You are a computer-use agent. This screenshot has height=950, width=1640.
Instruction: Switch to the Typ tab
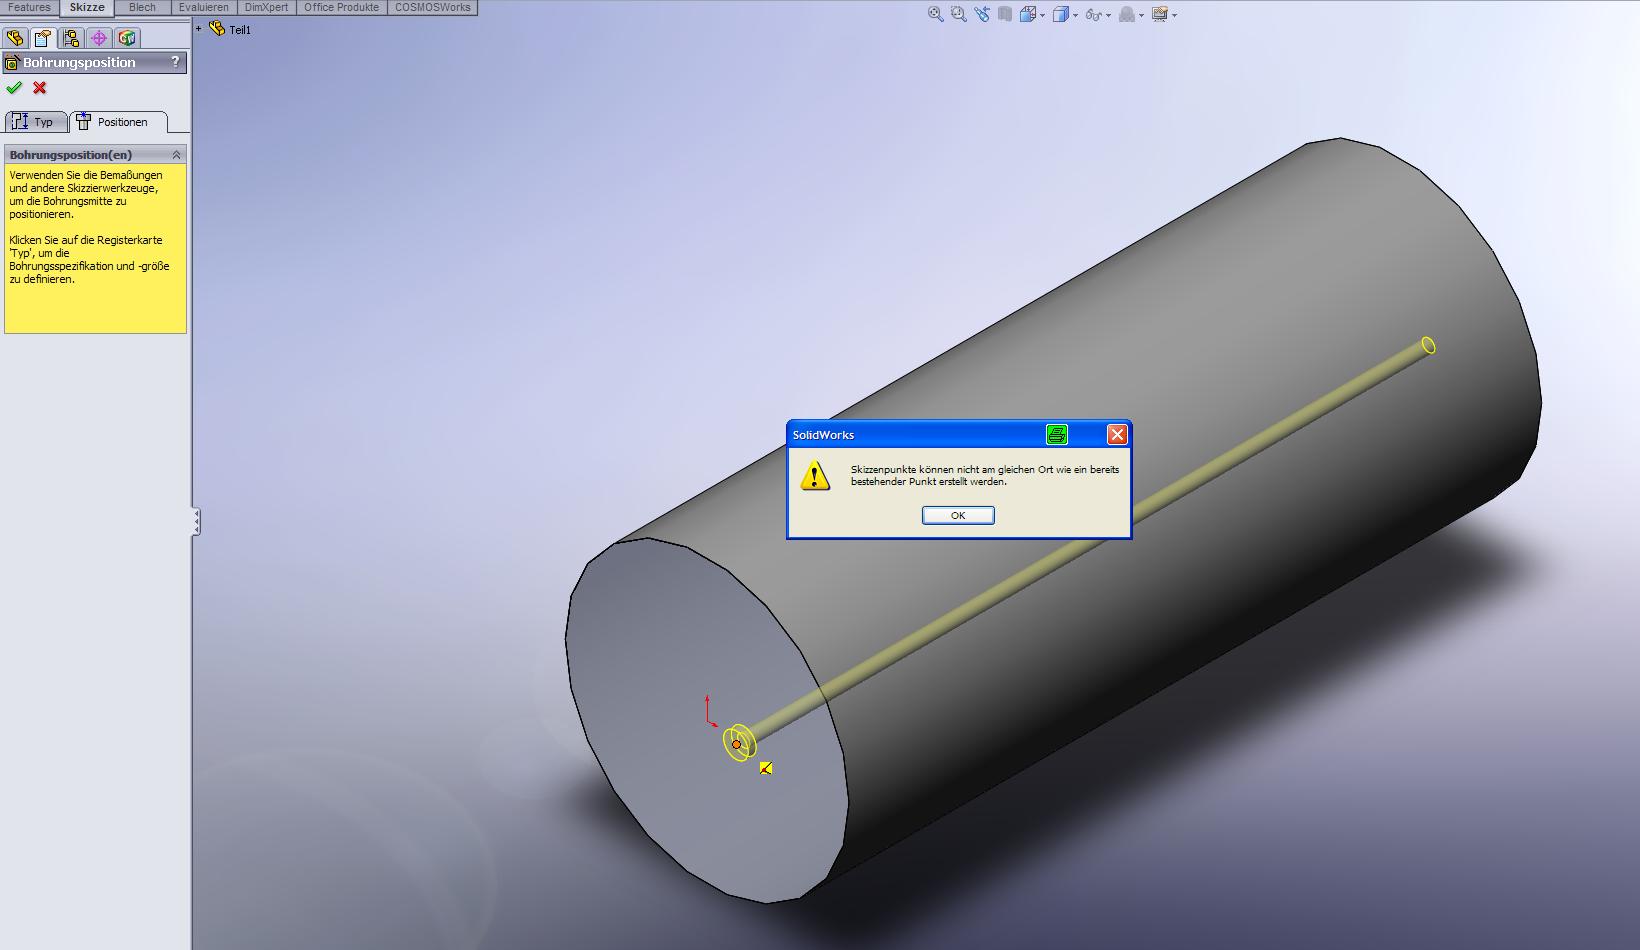point(36,122)
